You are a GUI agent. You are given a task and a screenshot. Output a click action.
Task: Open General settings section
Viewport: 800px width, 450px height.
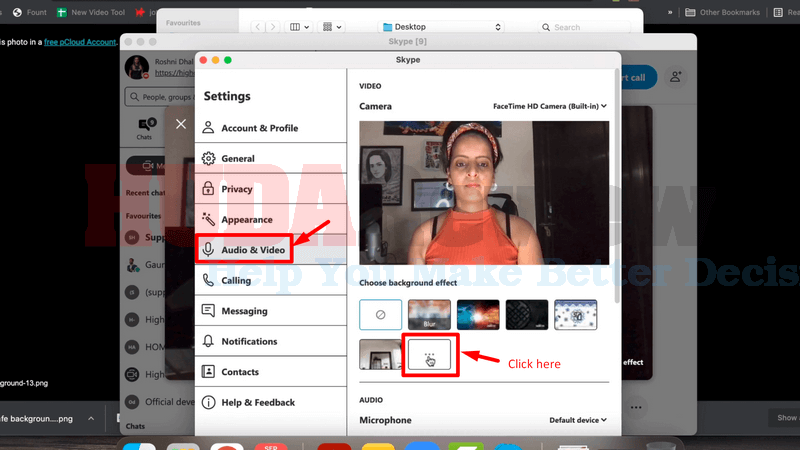[x=270, y=159]
